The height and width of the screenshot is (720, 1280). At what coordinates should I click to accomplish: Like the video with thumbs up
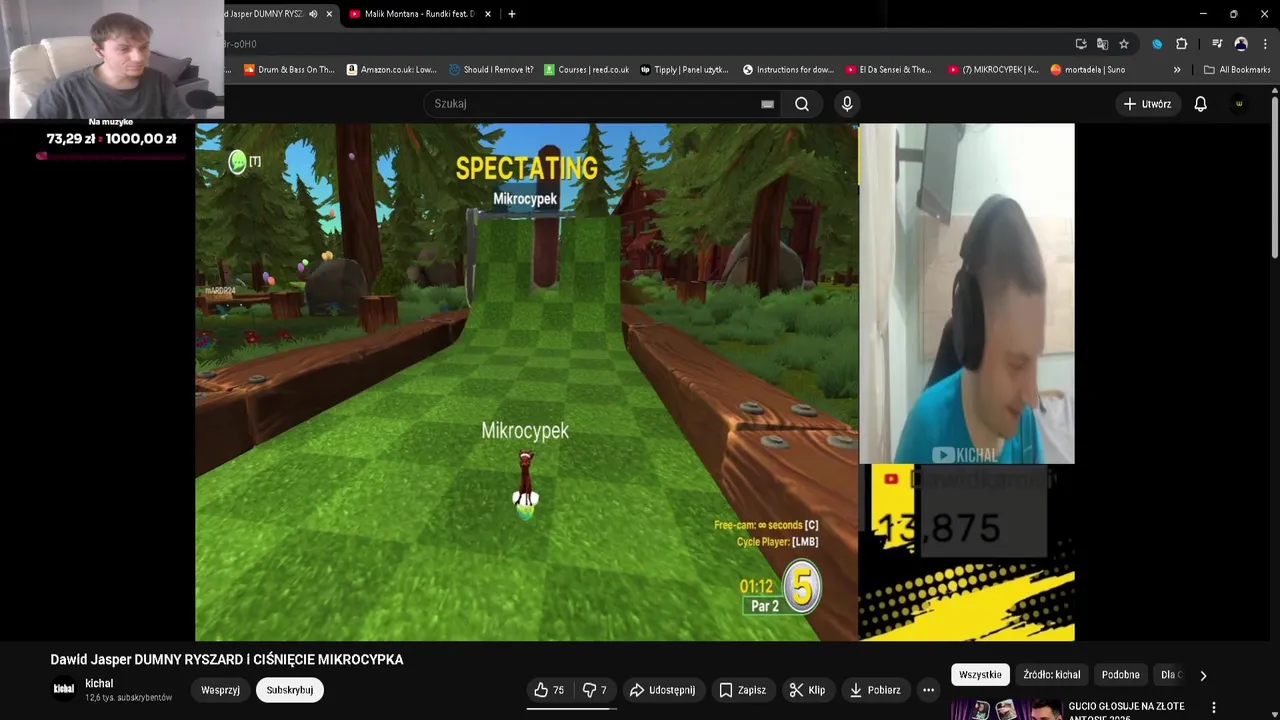coord(549,690)
